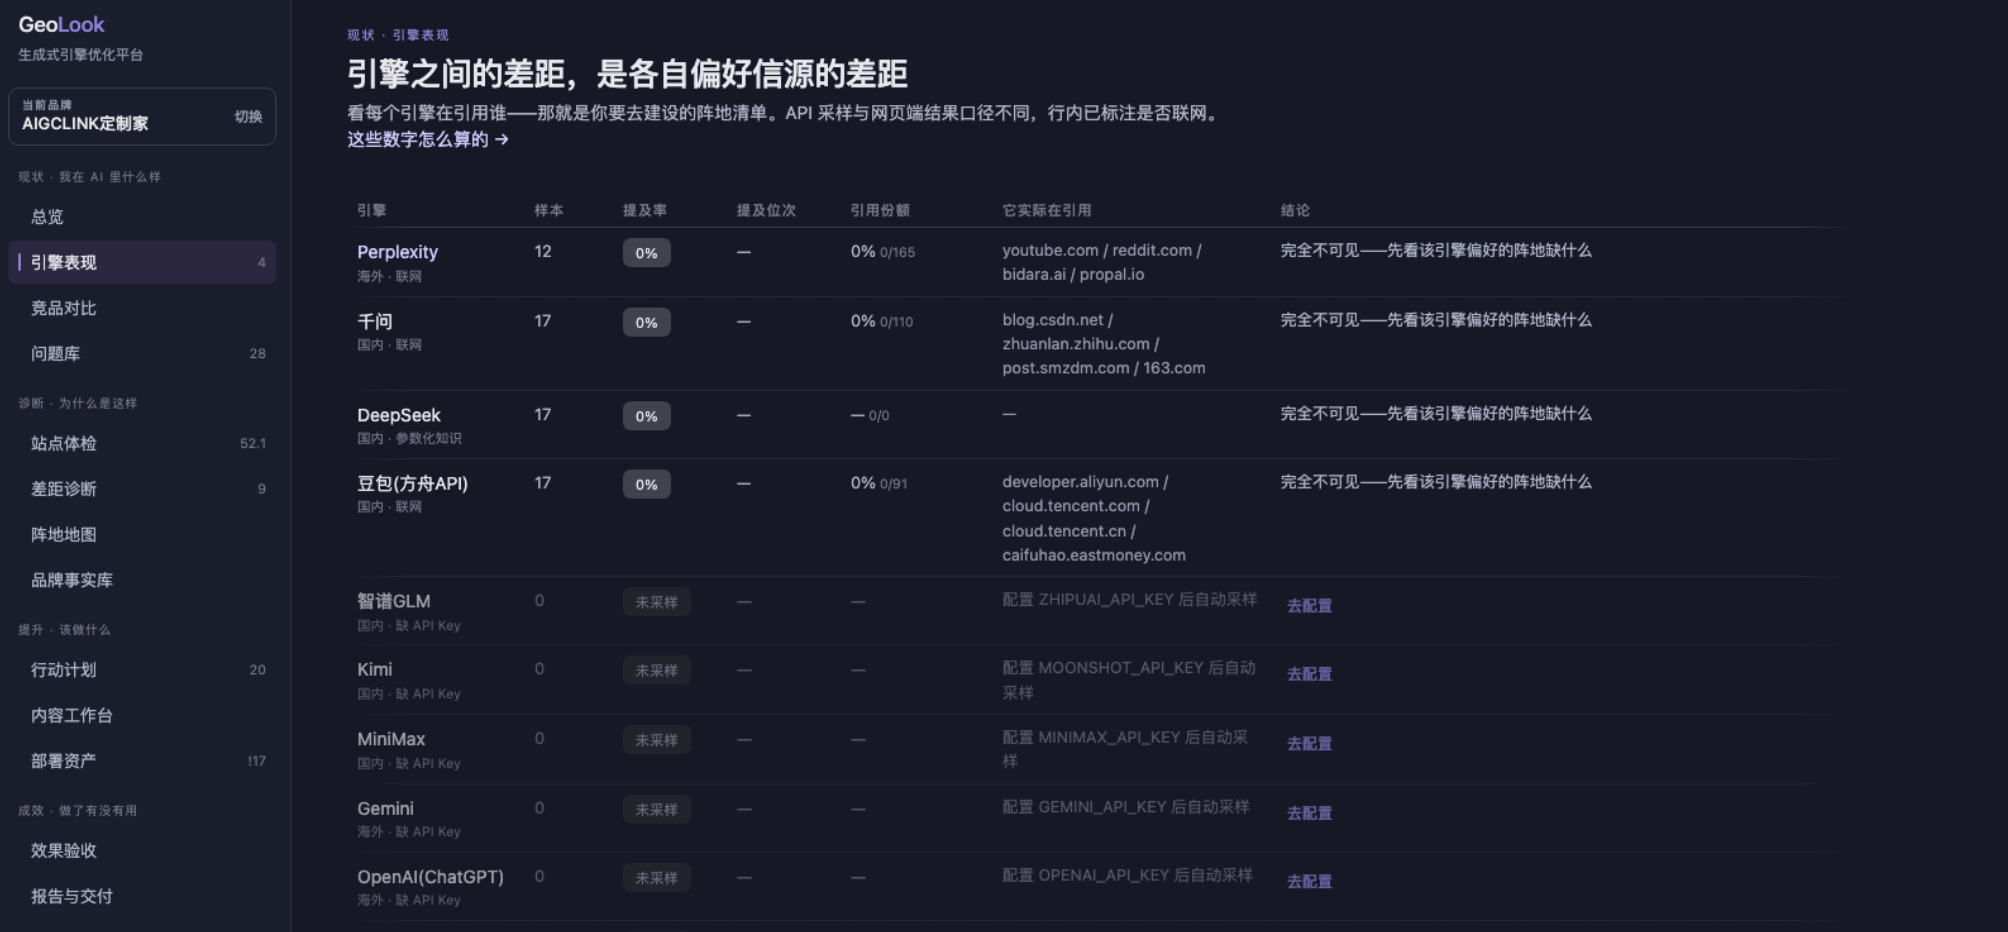Image resolution: width=2008 pixels, height=932 pixels.
Task: Click Perplexity's sample count 12
Action: tap(543, 251)
